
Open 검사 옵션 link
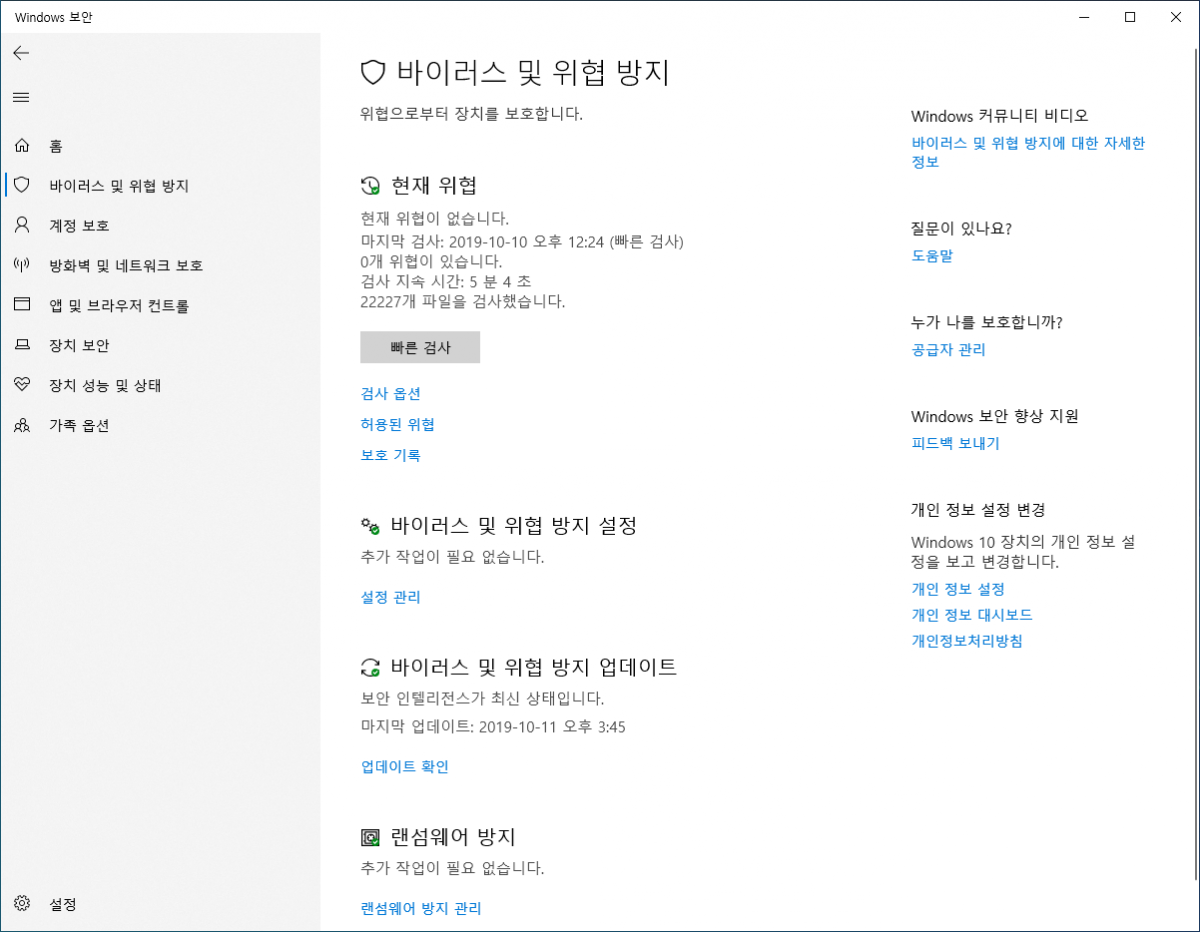tap(391, 394)
